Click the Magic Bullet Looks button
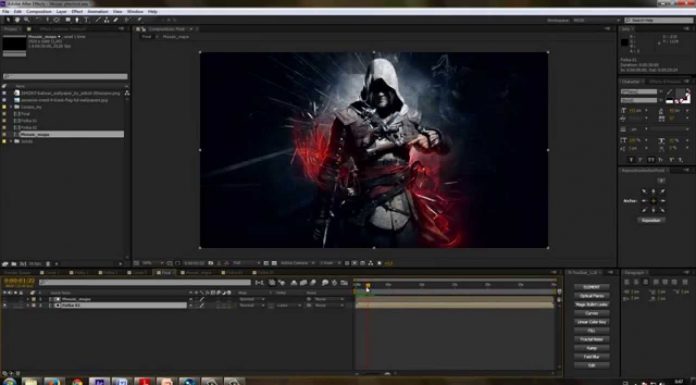This screenshot has height=385, width=696. click(591, 305)
